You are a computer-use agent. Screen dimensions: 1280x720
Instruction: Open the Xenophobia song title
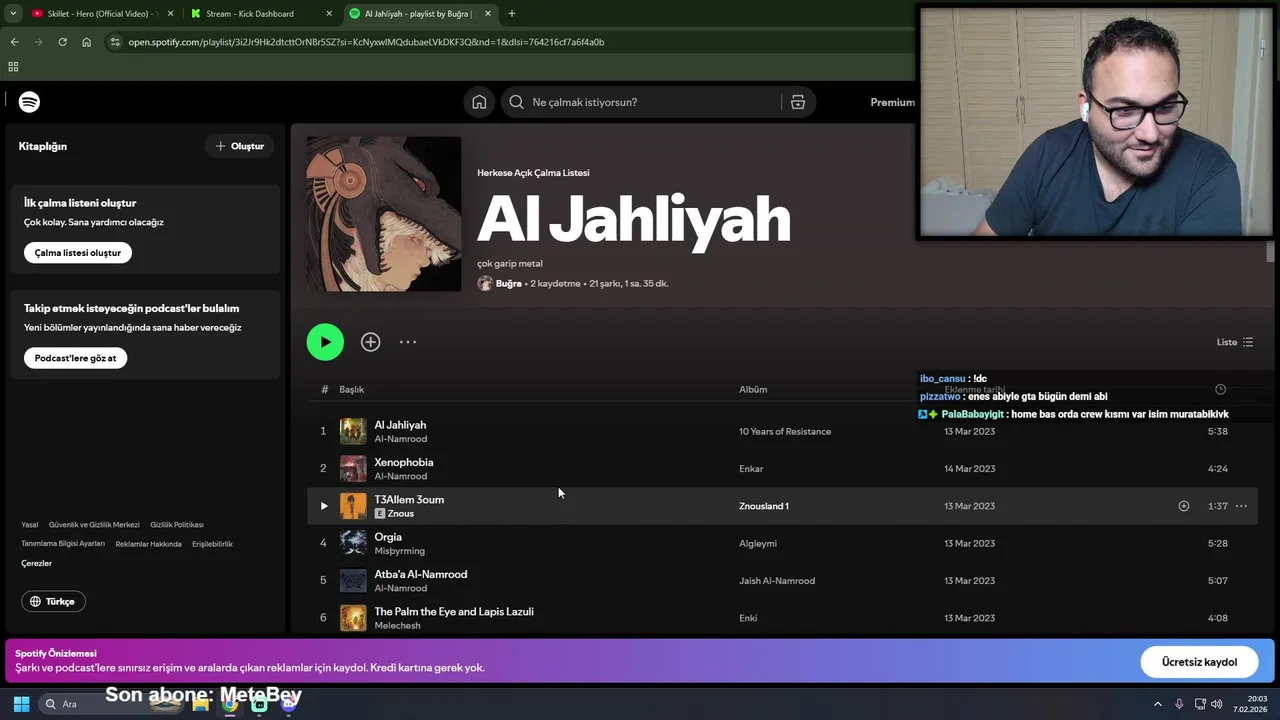point(404,462)
